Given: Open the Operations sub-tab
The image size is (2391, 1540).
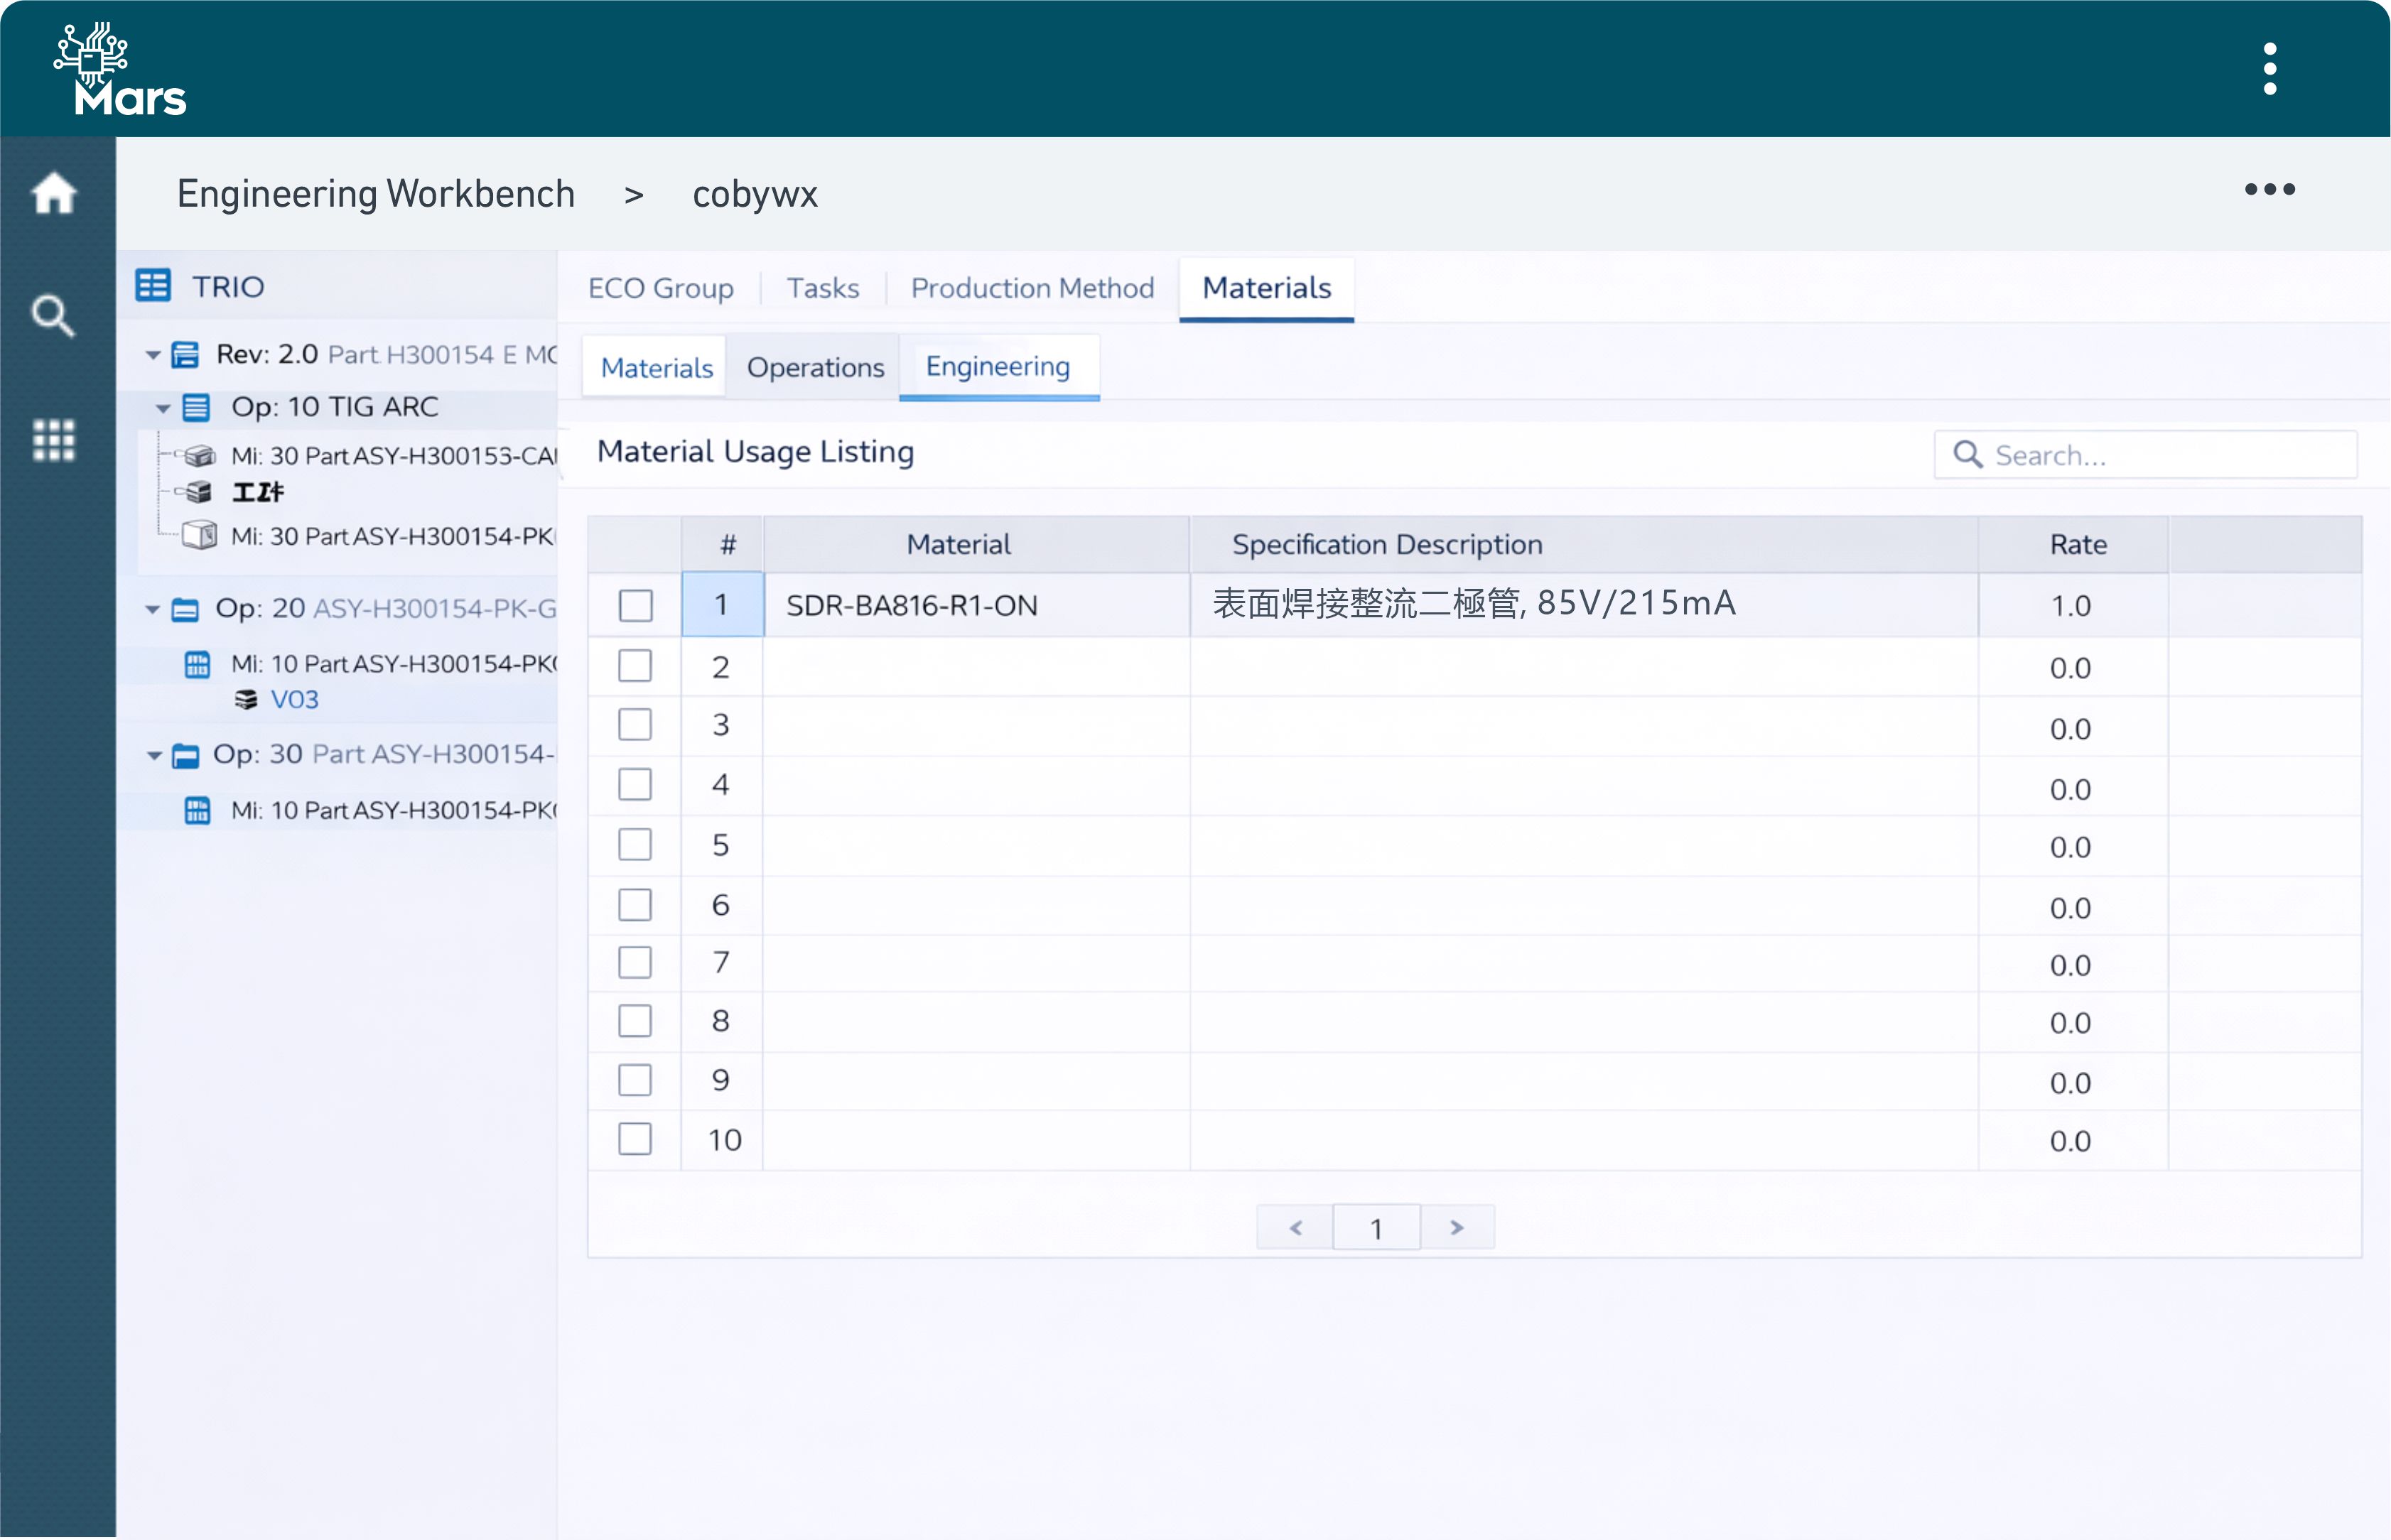Looking at the screenshot, I should (x=815, y=368).
